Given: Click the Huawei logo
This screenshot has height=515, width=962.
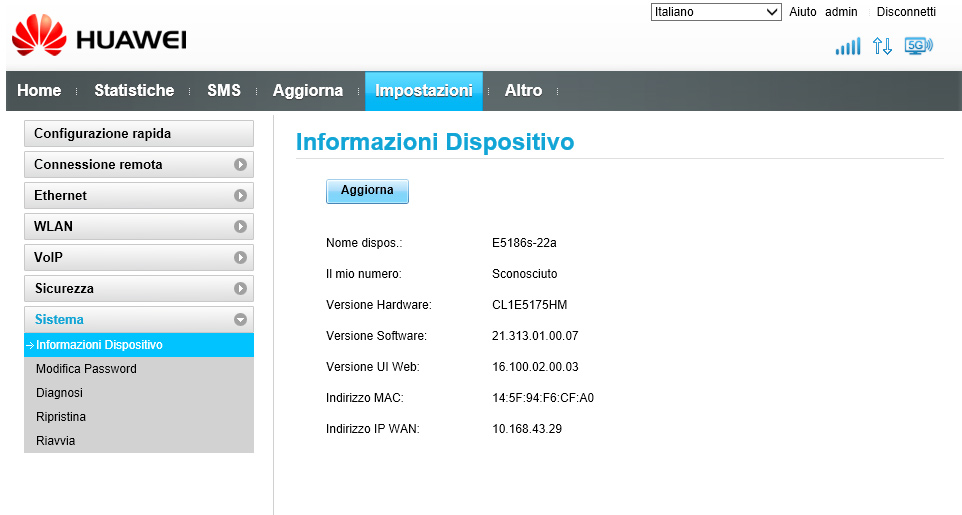Looking at the screenshot, I should pos(99,38).
